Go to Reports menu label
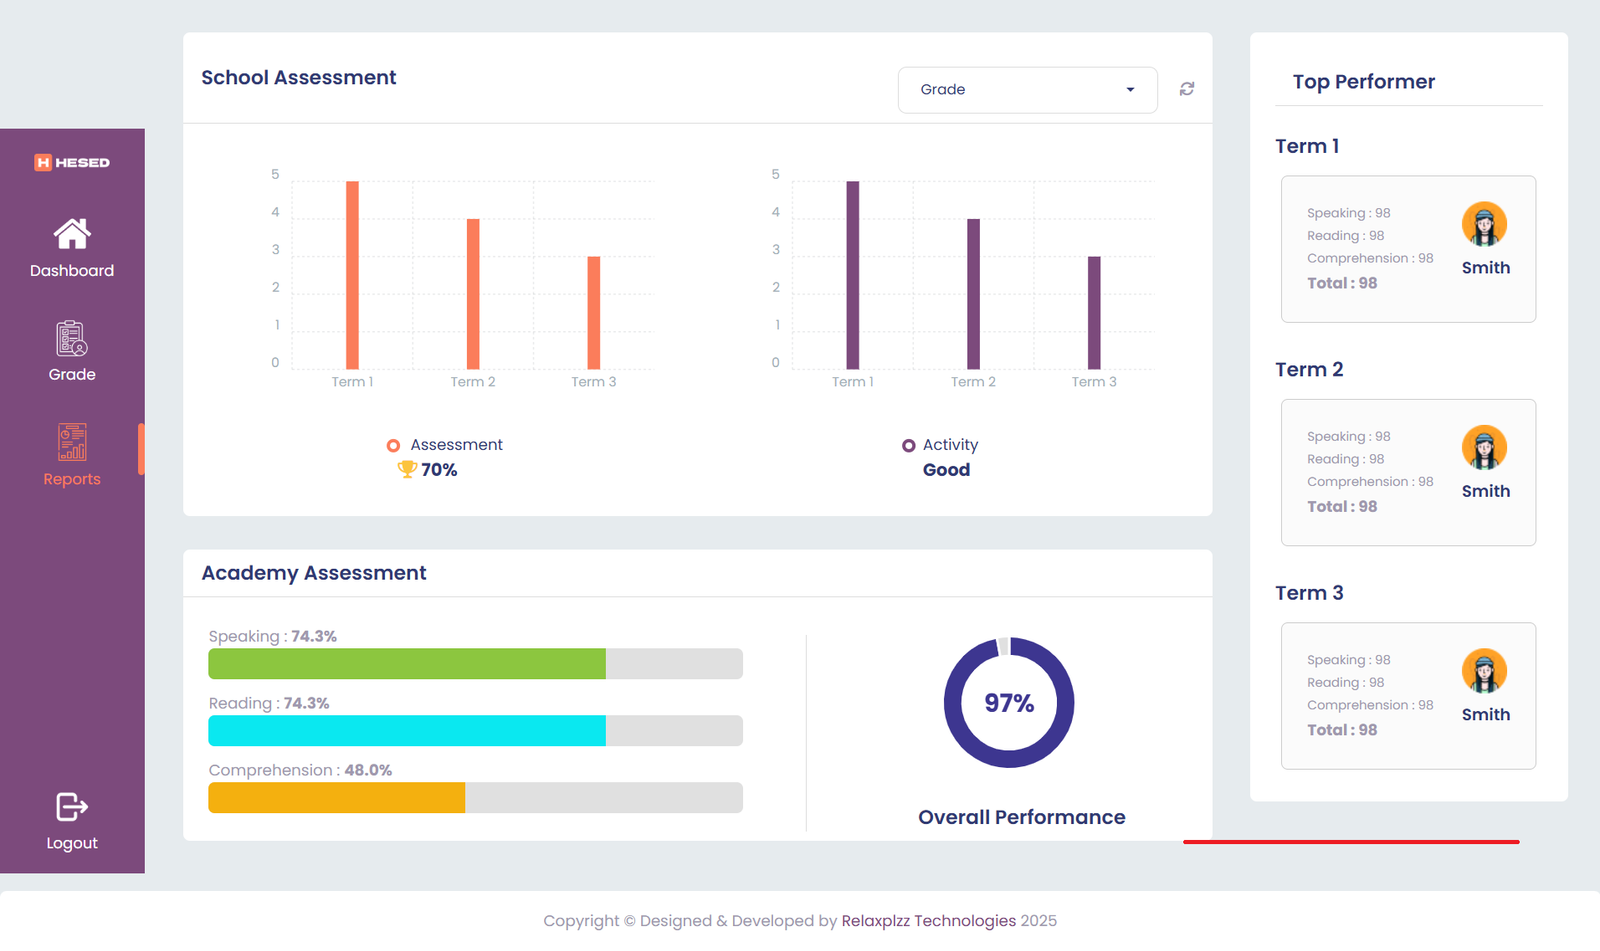Viewport: 1600px width, 951px height. pyautogui.click(x=72, y=479)
